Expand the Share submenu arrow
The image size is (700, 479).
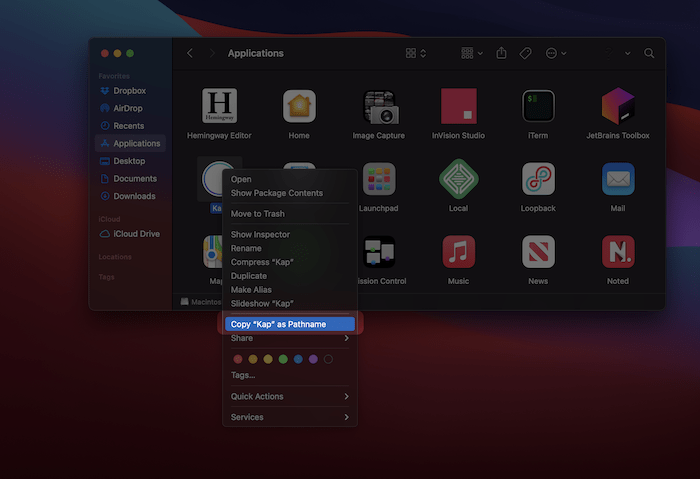[x=346, y=338]
